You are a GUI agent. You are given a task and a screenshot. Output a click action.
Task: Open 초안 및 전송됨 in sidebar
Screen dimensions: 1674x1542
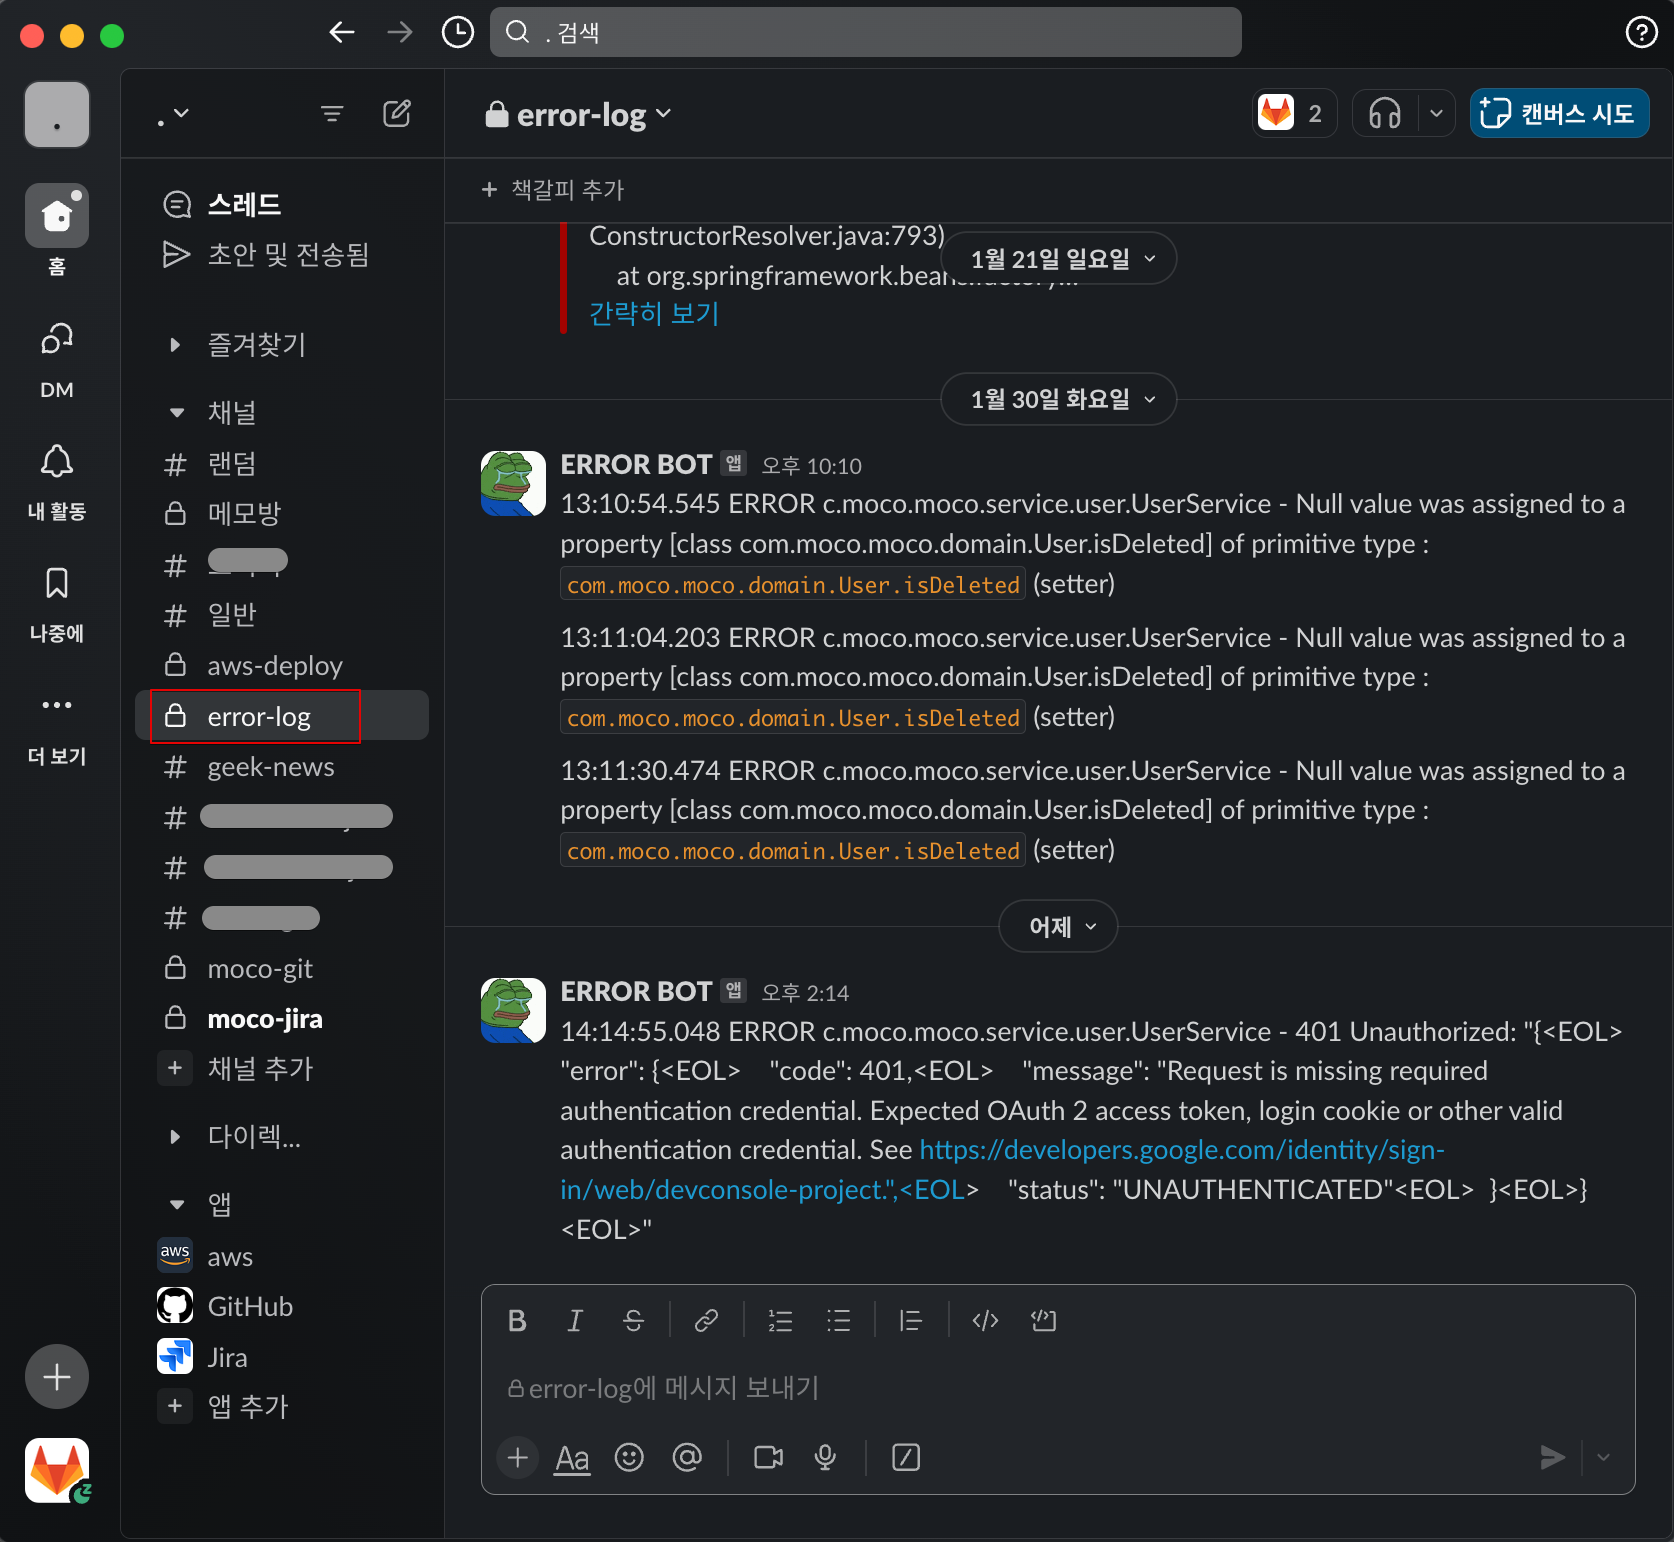coord(282,255)
